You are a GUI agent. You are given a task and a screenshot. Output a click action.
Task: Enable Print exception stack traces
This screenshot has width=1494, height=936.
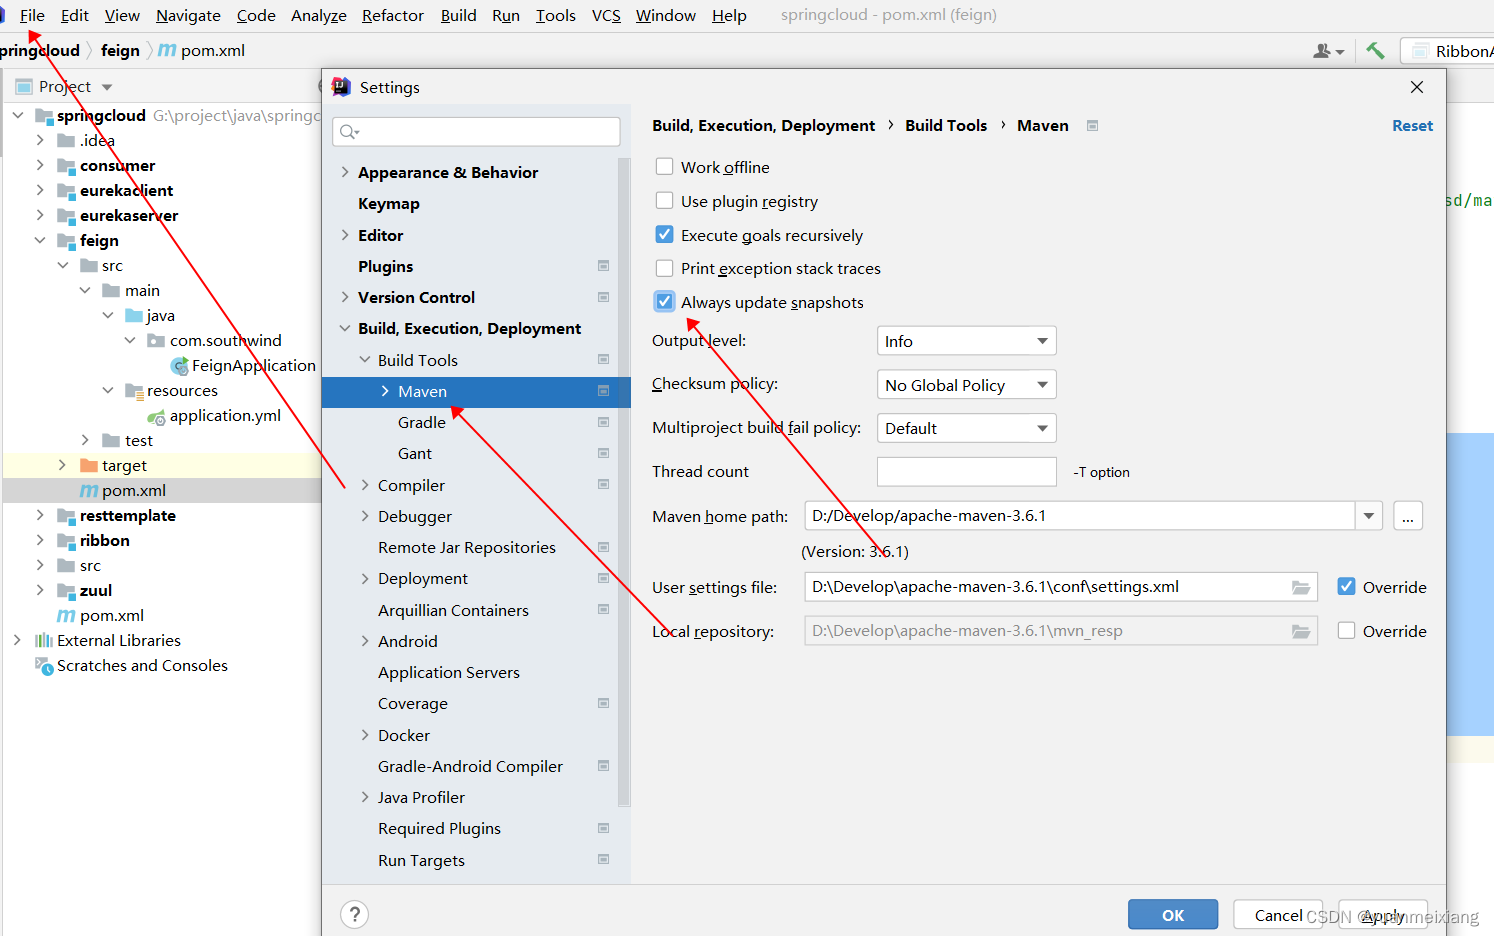pos(664,268)
